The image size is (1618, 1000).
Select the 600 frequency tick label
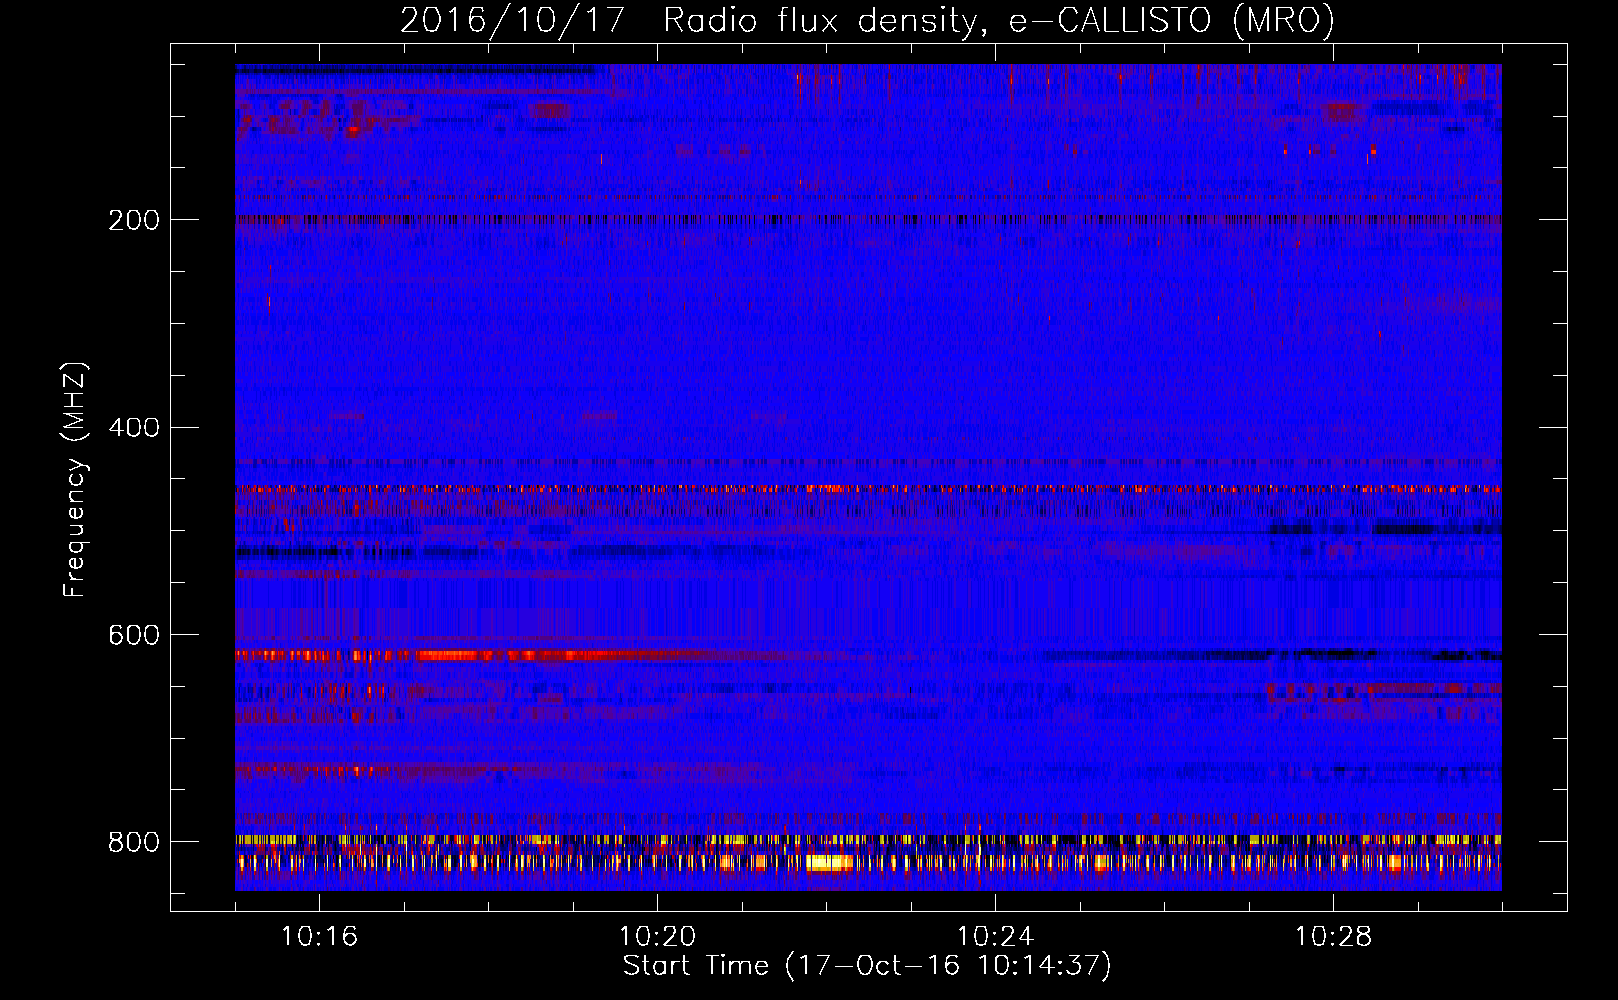tap(134, 636)
